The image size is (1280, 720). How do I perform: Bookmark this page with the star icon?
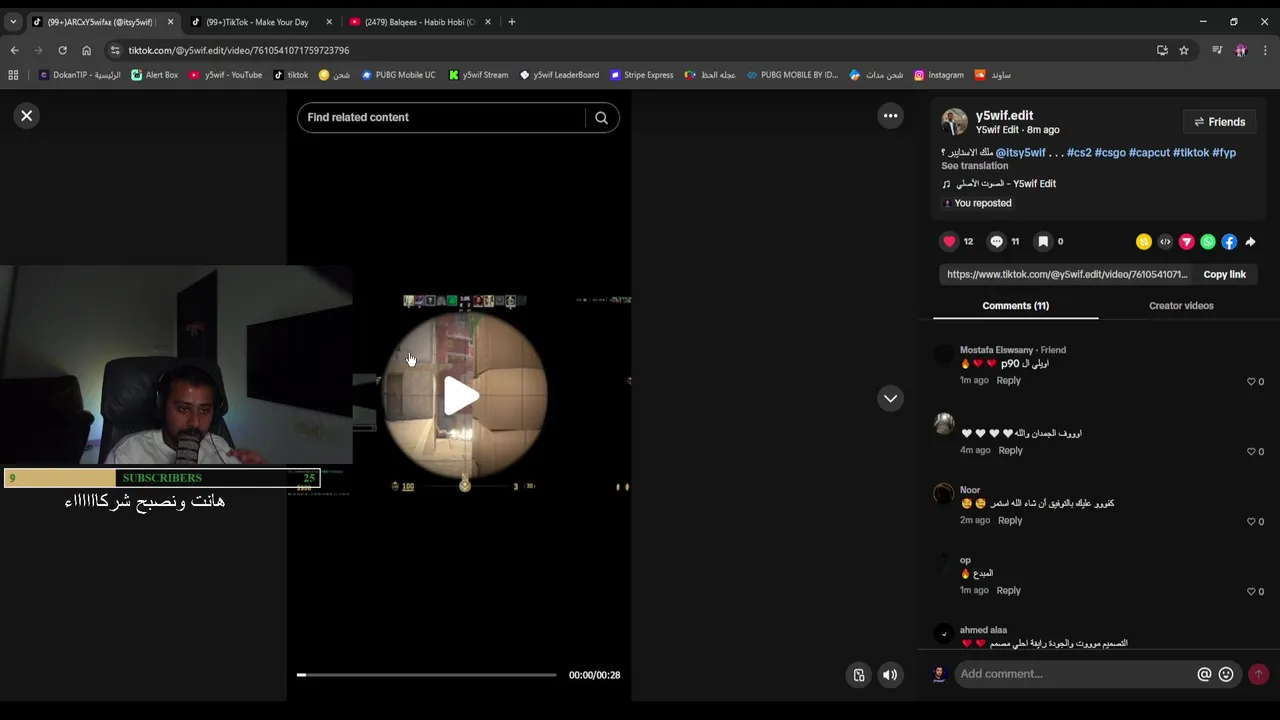click(1183, 50)
